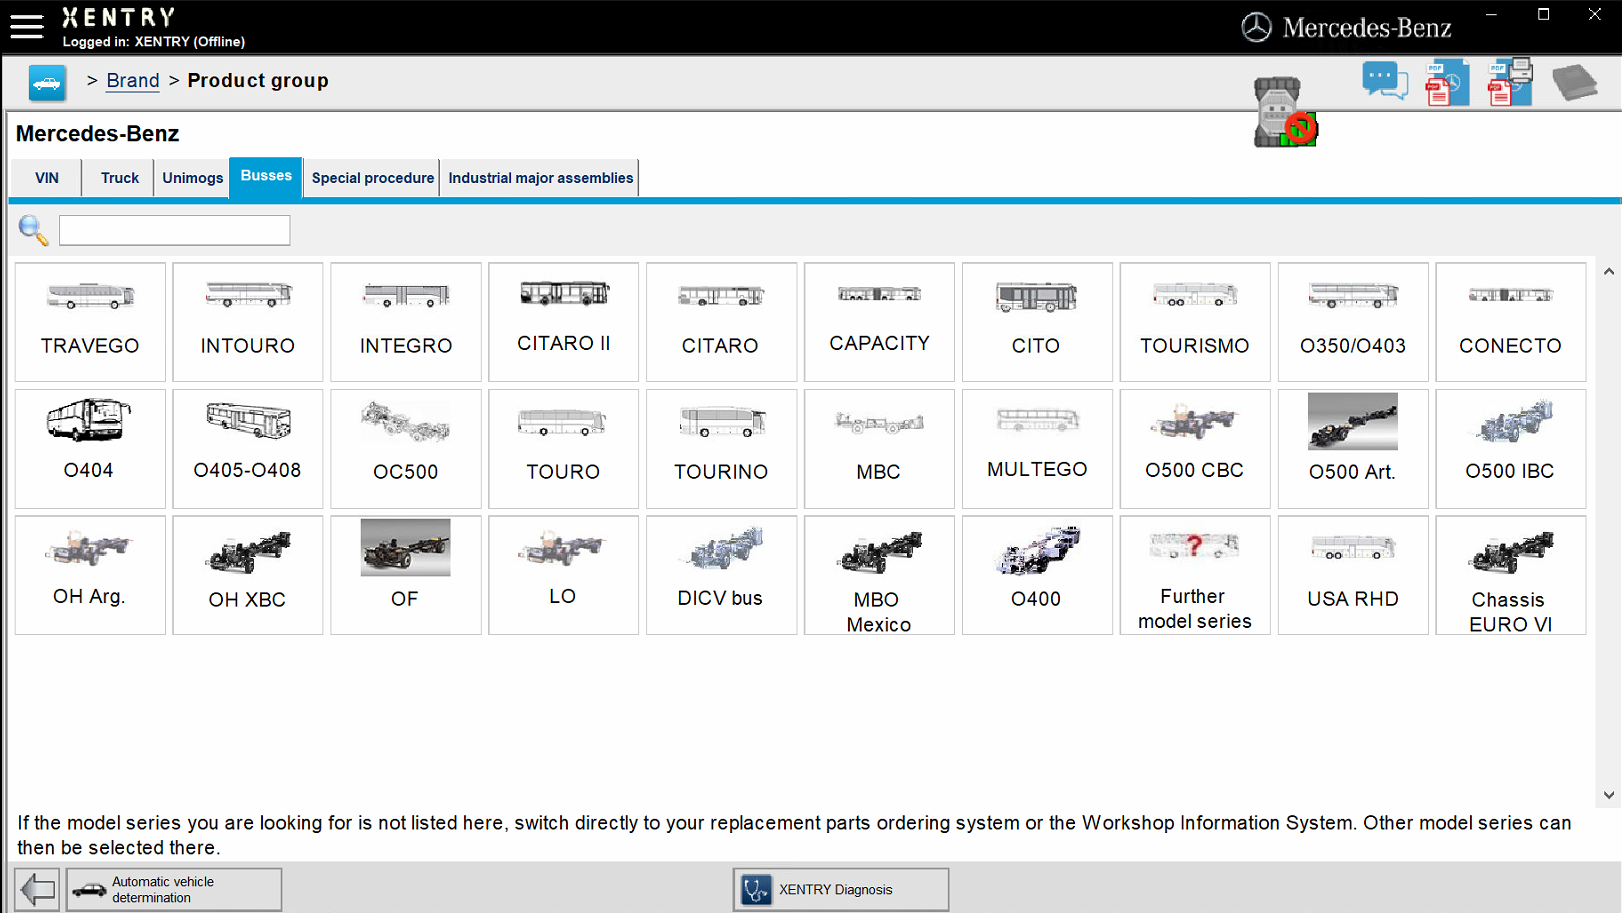The height and width of the screenshot is (913, 1622).
Task: Start Automatic vehicle determination
Action: pos(174,889)
